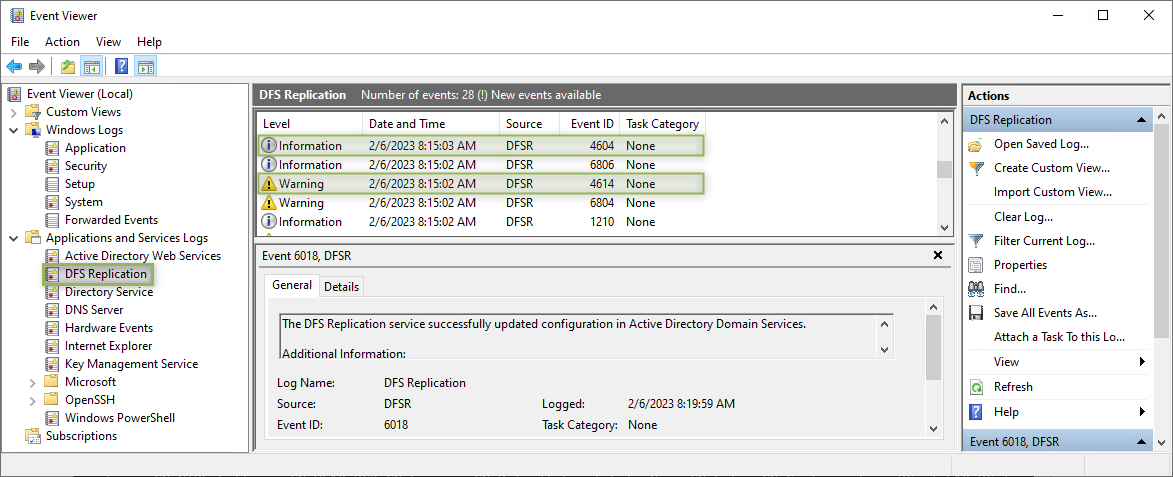Click the green Refresh icon in Actions
The width and height of the screenshot is (1173, 477).
point(976,387)
